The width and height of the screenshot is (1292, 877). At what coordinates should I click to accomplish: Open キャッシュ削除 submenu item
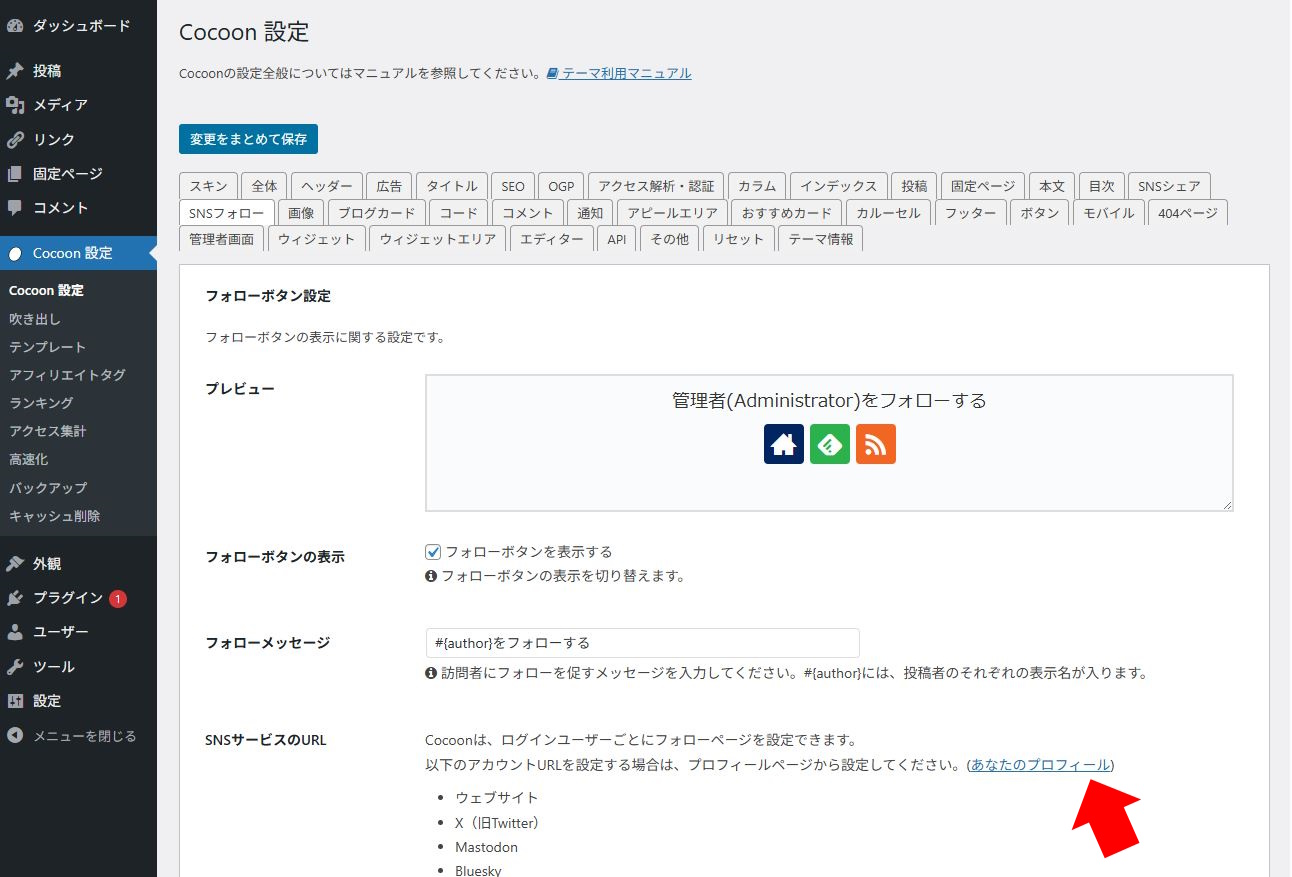(x=54, y=516)
